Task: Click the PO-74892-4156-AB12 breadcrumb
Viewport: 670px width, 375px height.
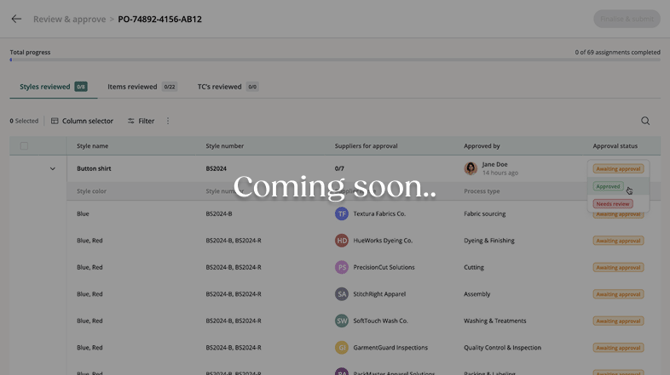Action: [x=160, y=19]
